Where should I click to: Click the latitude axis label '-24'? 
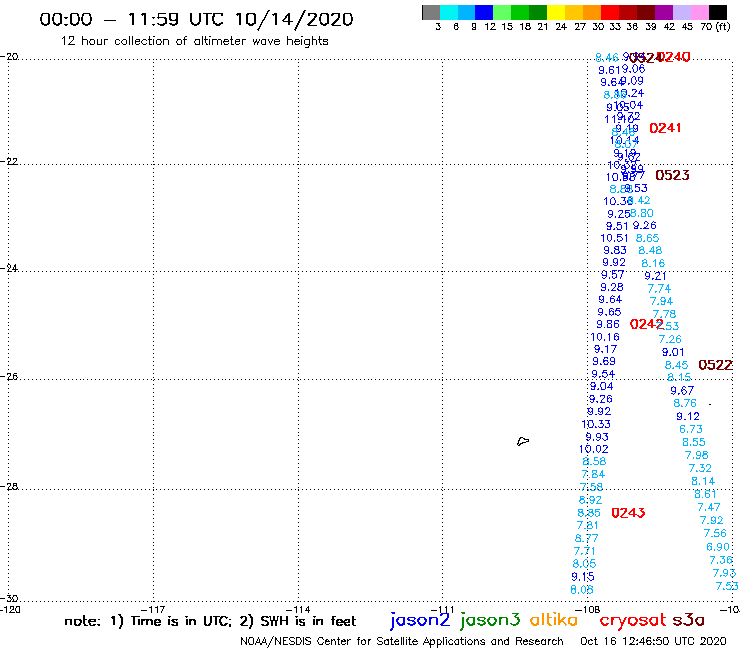[x=9, y=268]
